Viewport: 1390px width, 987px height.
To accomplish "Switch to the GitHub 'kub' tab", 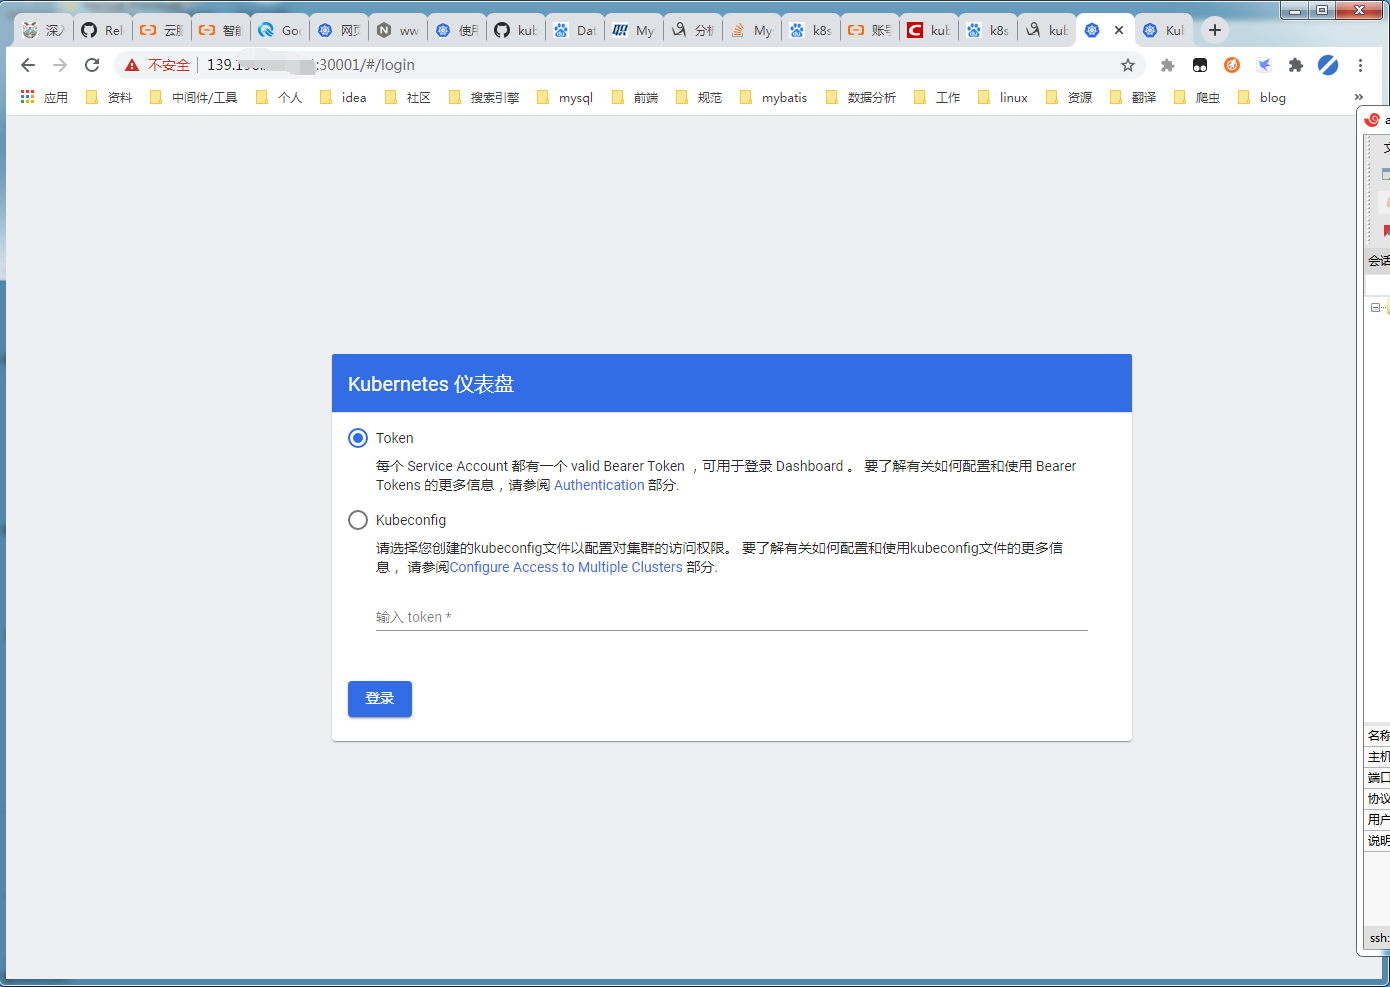I will [x=515, y=30].
